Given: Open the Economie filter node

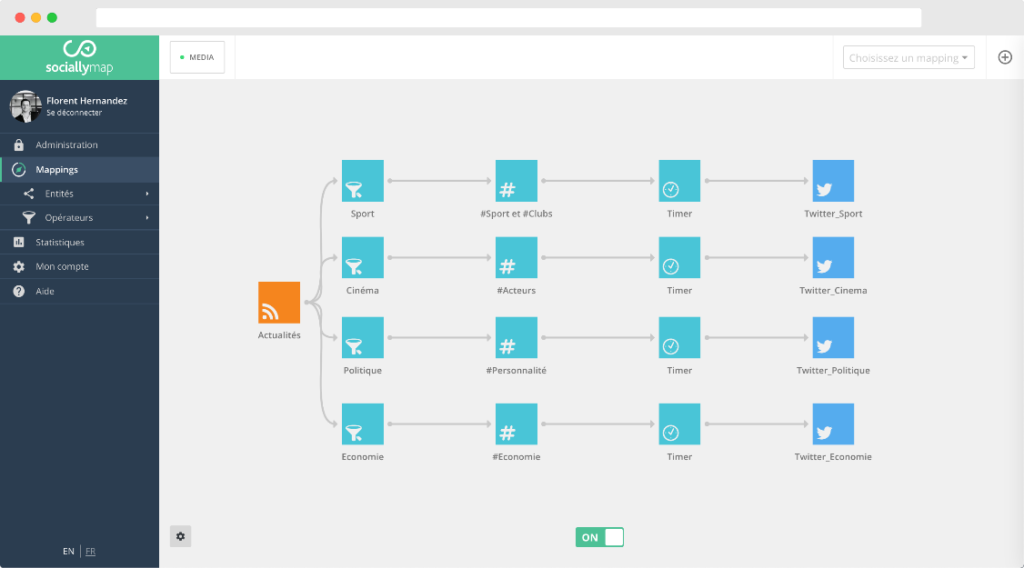Looking at the screenshot, I should (362, 424).
